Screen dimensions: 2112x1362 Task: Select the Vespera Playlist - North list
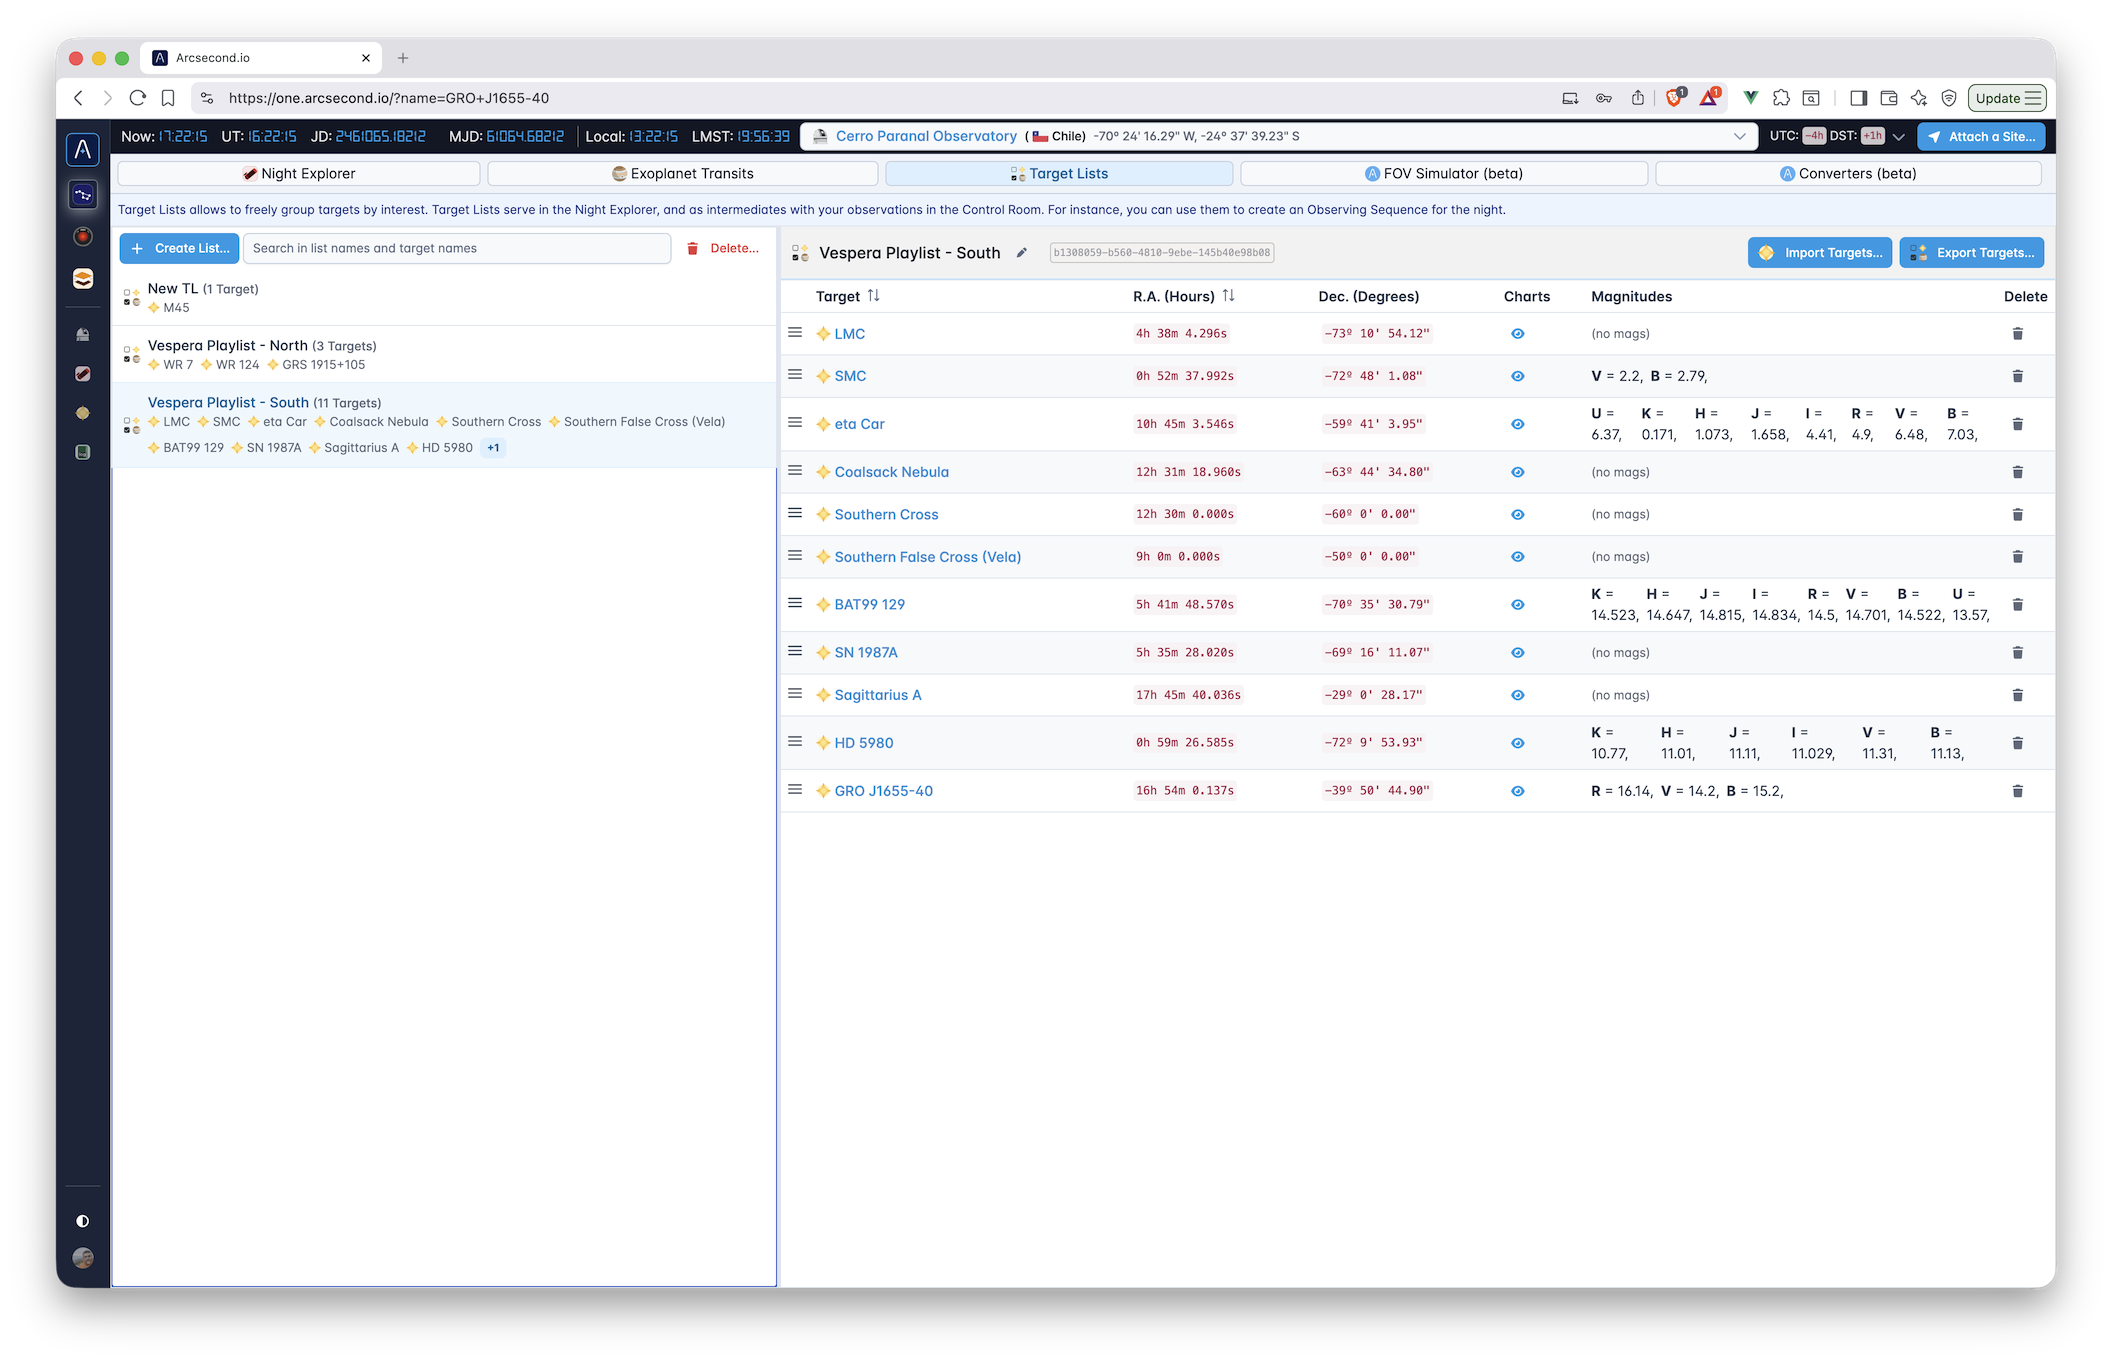(444, 354)
